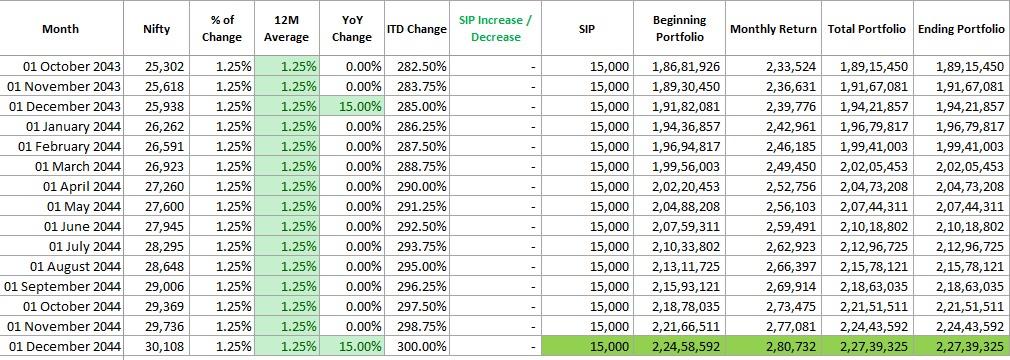Image resolution: width=1010 pixels, height=360 pixels.
Task: Select Monthly Return value 2,62,923
Action: pyautogui.click(x=774, y=246)
